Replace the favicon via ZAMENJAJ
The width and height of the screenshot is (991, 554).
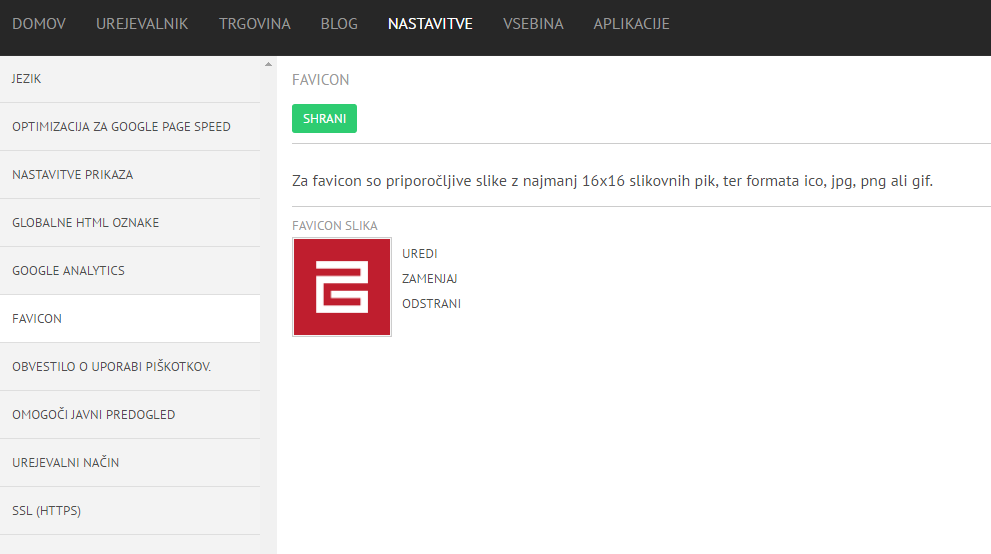429,279
